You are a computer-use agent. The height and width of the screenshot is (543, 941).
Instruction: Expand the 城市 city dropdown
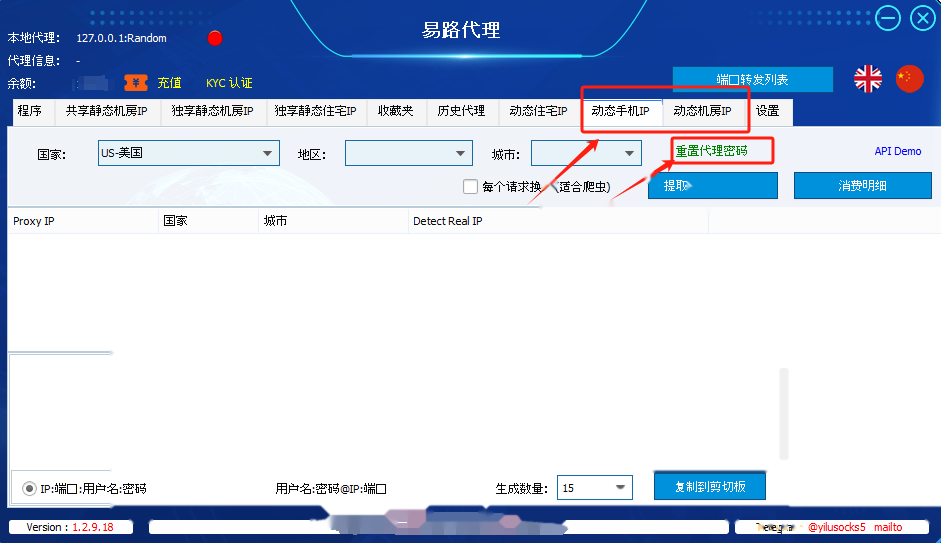(586, 153)
